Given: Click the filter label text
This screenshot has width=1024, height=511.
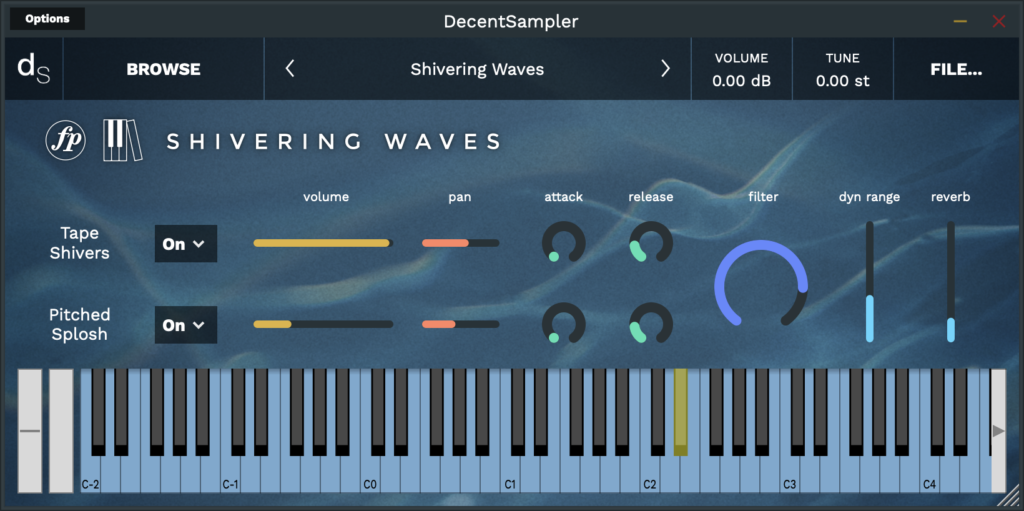Looking at the screenshot, I should click(763, 196).
